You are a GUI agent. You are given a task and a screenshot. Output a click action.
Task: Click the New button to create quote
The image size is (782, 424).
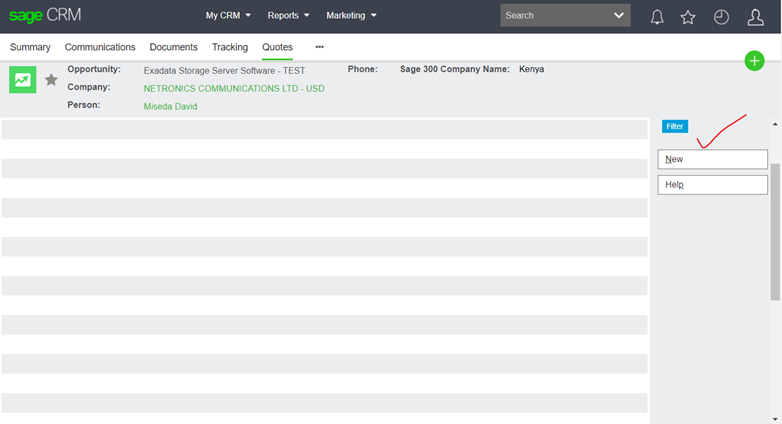[x=712, y=160]
